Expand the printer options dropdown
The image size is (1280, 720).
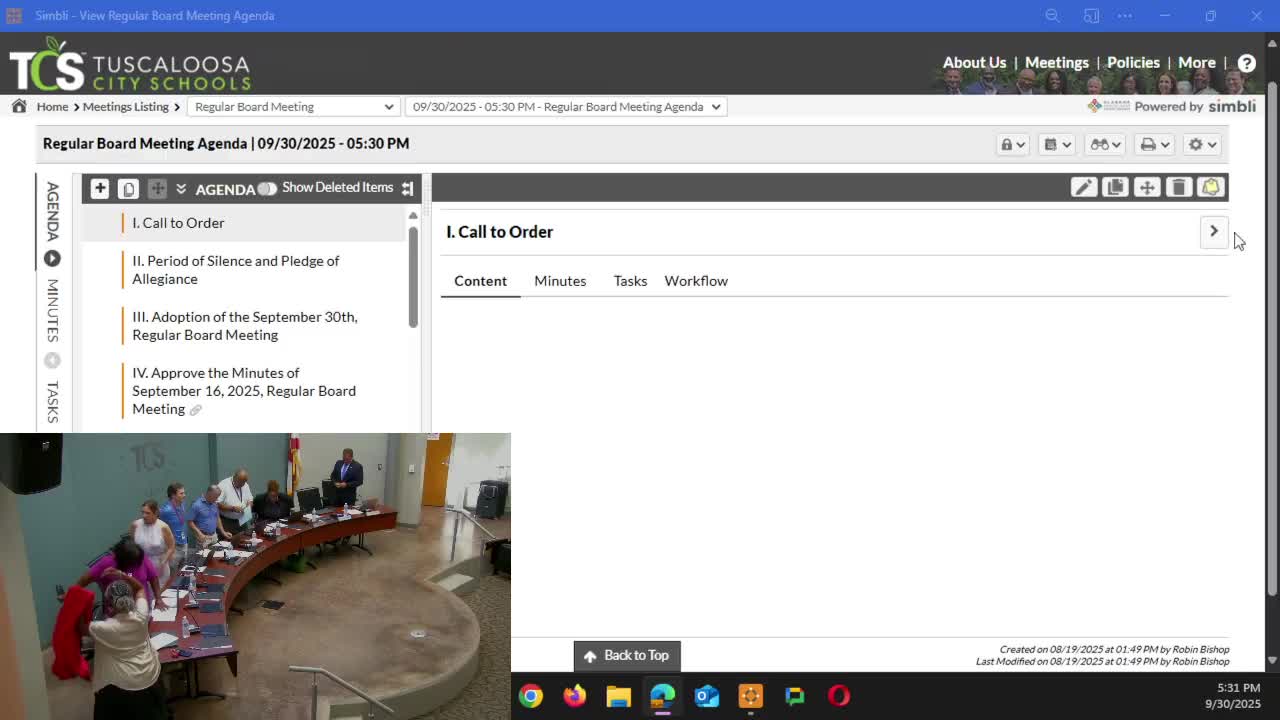tap(1154, 145)
